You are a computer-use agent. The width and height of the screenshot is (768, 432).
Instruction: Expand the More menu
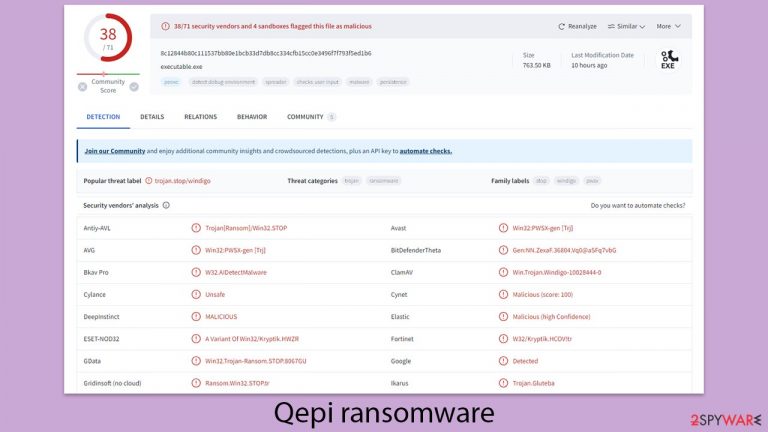coord(669,26)
